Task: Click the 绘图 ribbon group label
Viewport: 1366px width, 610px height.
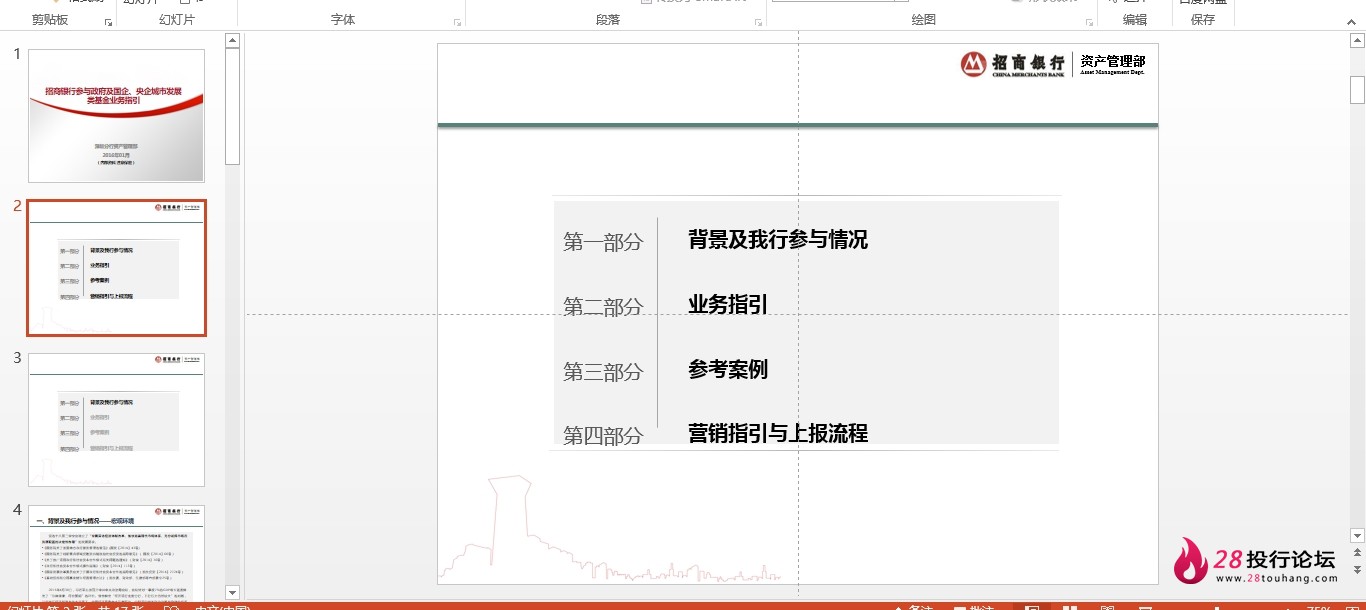Action: click(x=924, y=20)
